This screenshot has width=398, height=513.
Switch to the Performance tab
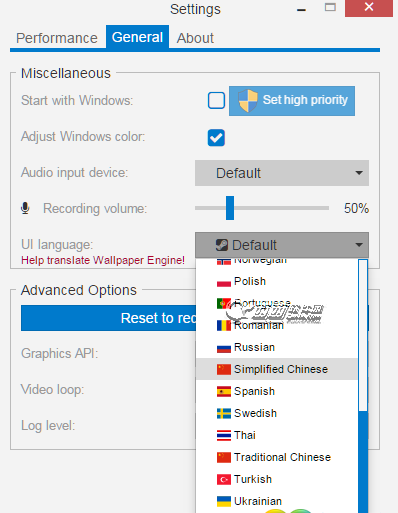(57, 38)
